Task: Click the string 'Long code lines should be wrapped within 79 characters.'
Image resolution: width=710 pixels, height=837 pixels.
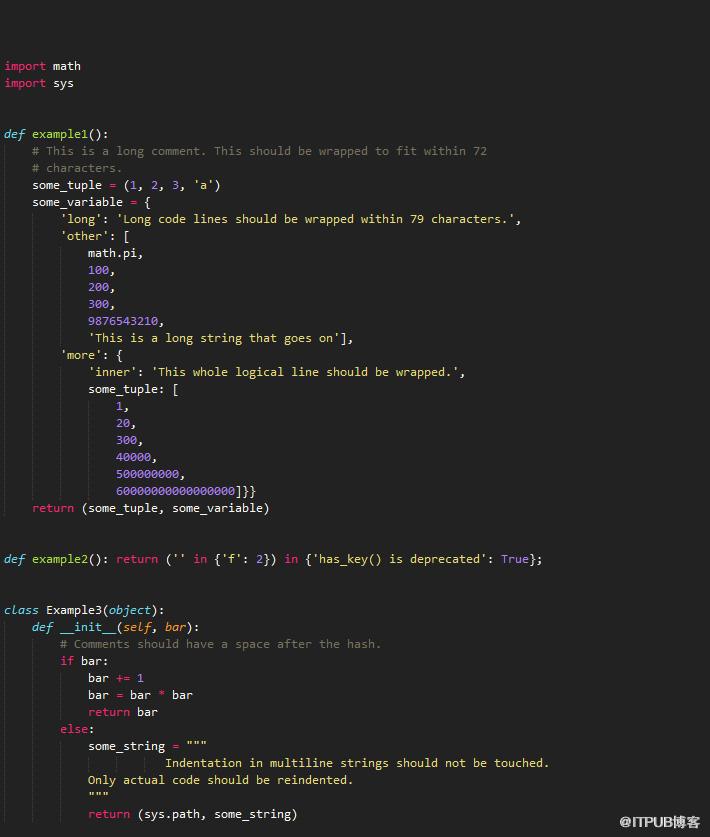Action: coord(315,219)
